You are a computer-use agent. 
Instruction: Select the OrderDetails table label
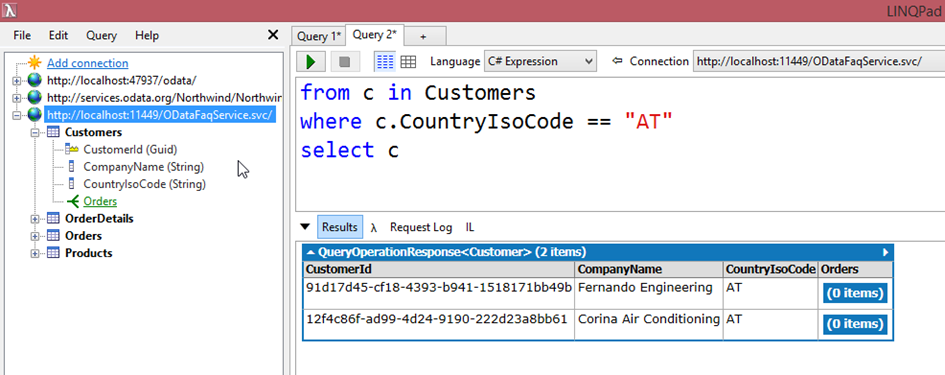point(99,218)
